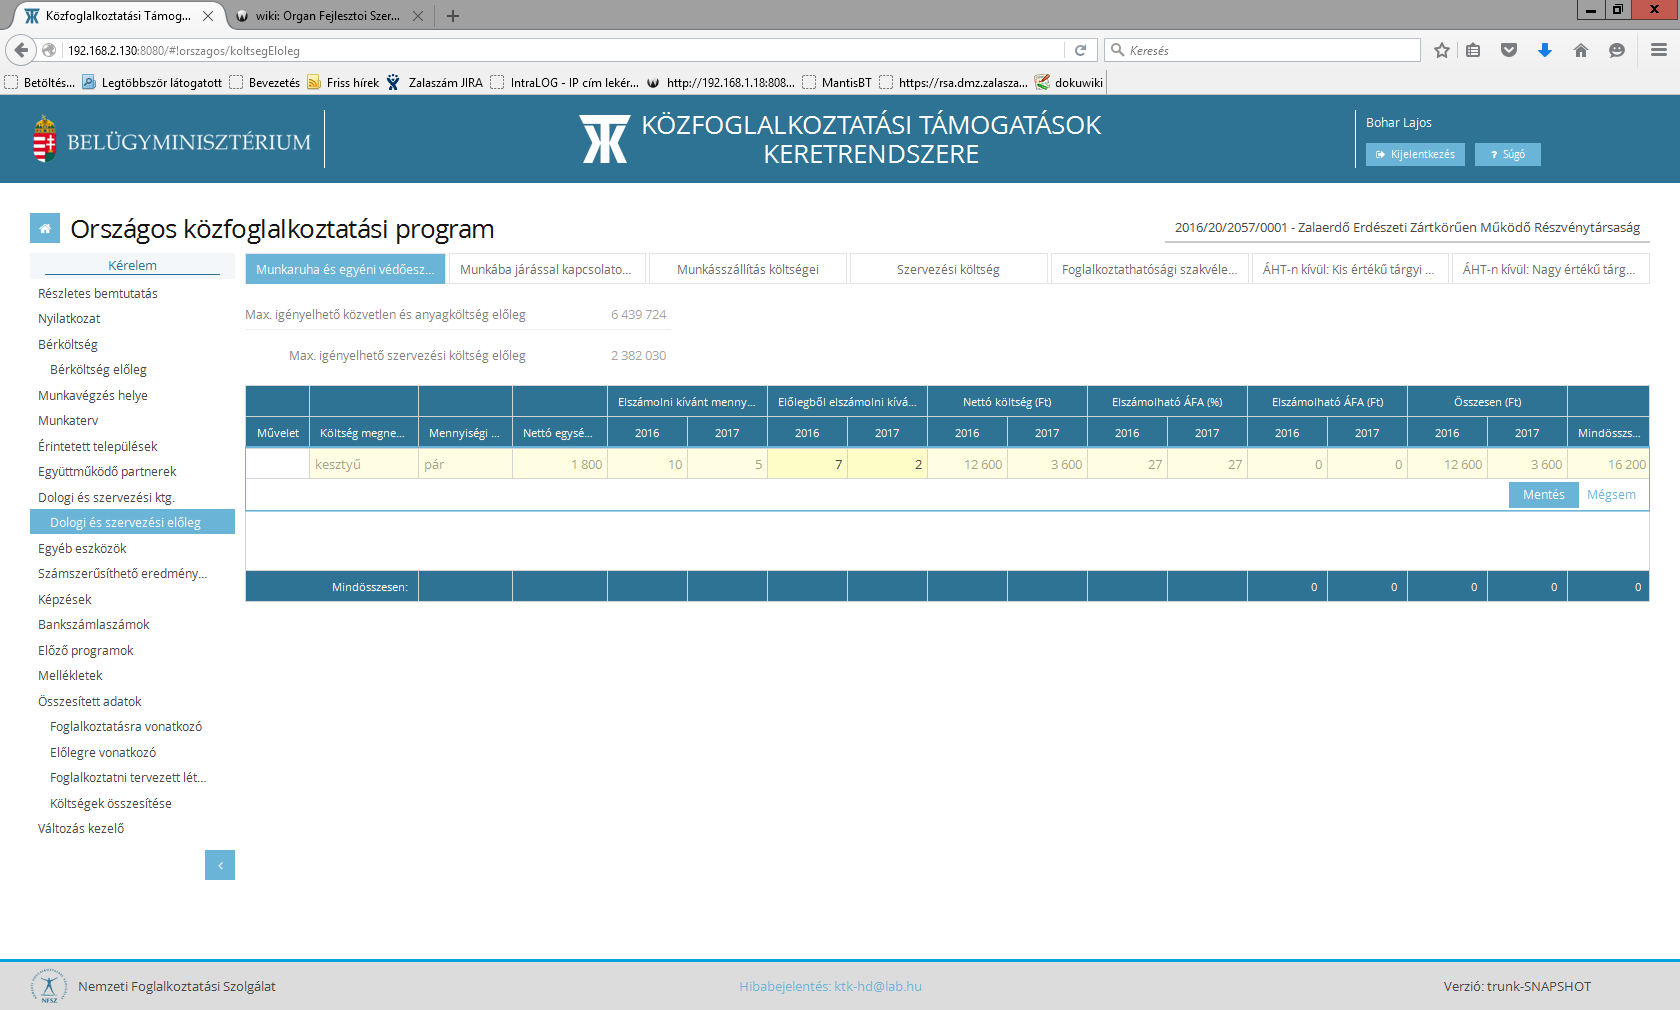
Task: Click the Kijelentkezés logout button
Action: (x=1415, y=154)
